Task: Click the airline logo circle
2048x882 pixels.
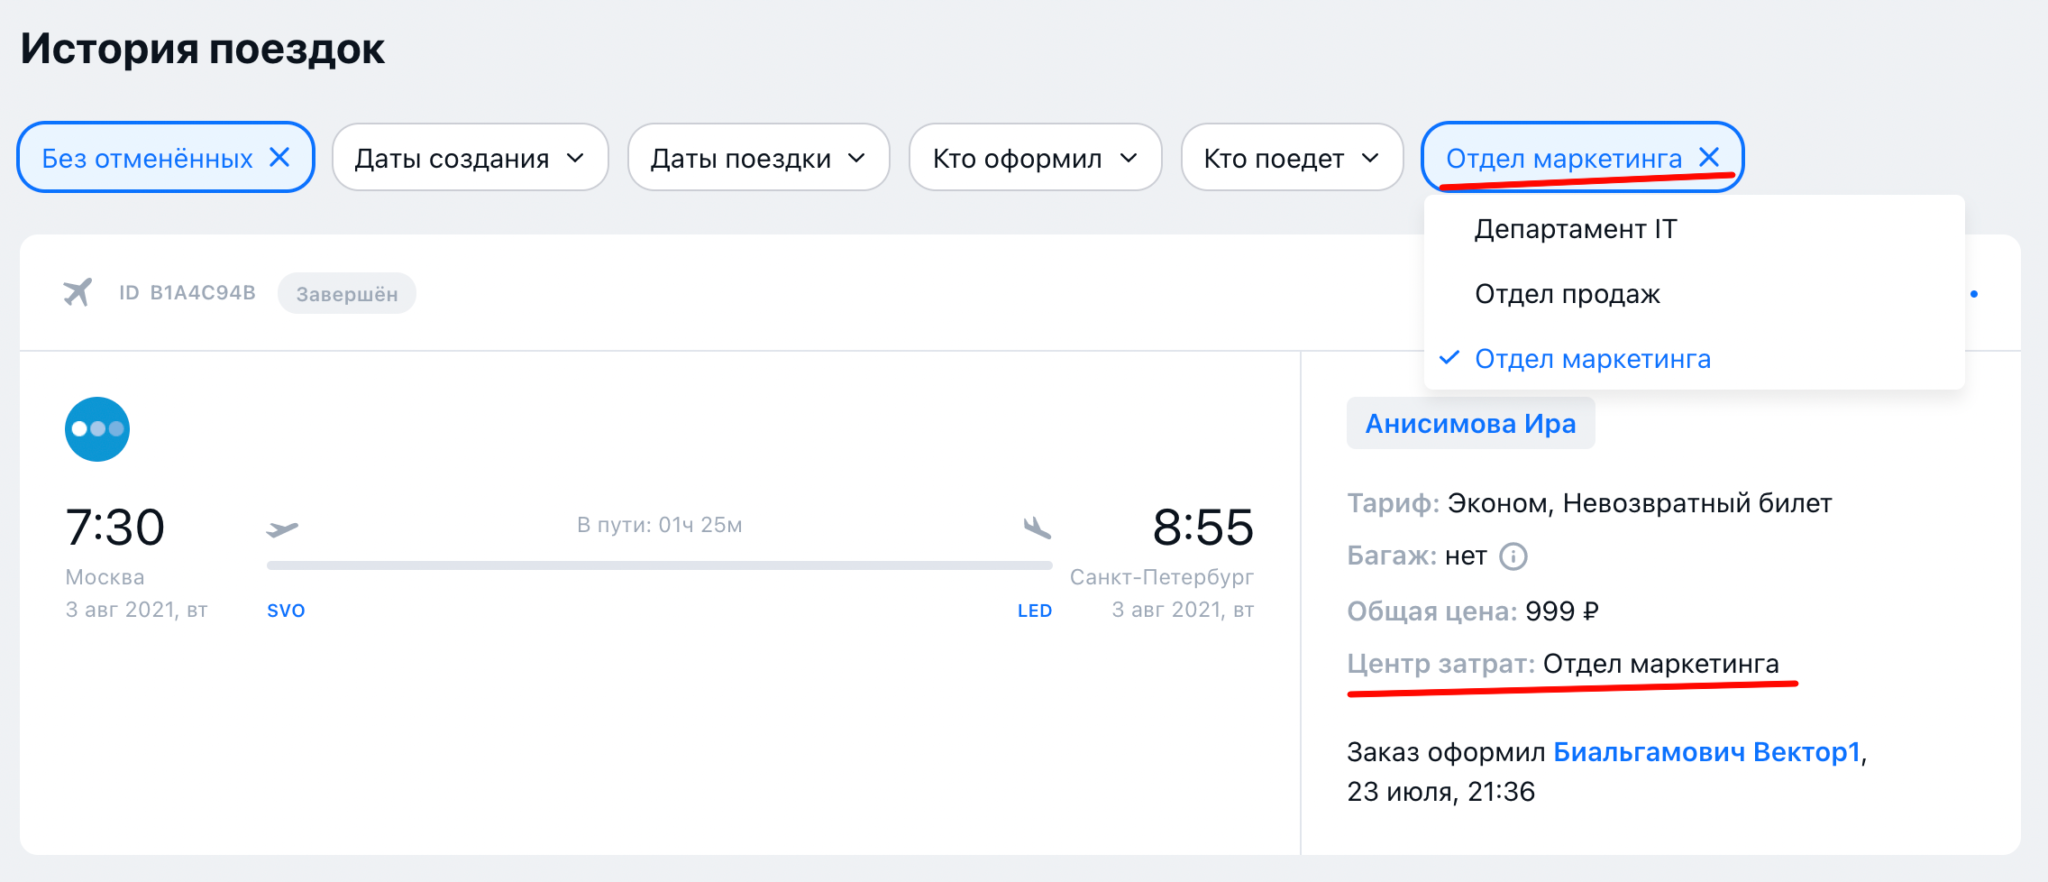Action: [97, 429]
